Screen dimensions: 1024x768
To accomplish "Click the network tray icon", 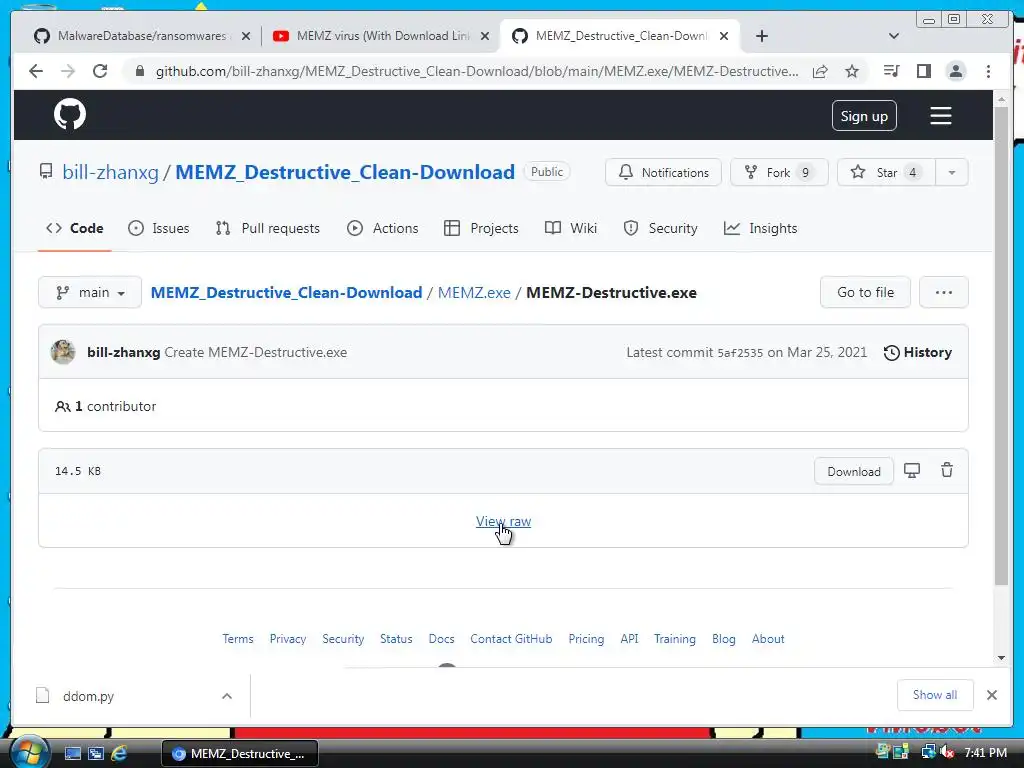I will pos(928,753).
